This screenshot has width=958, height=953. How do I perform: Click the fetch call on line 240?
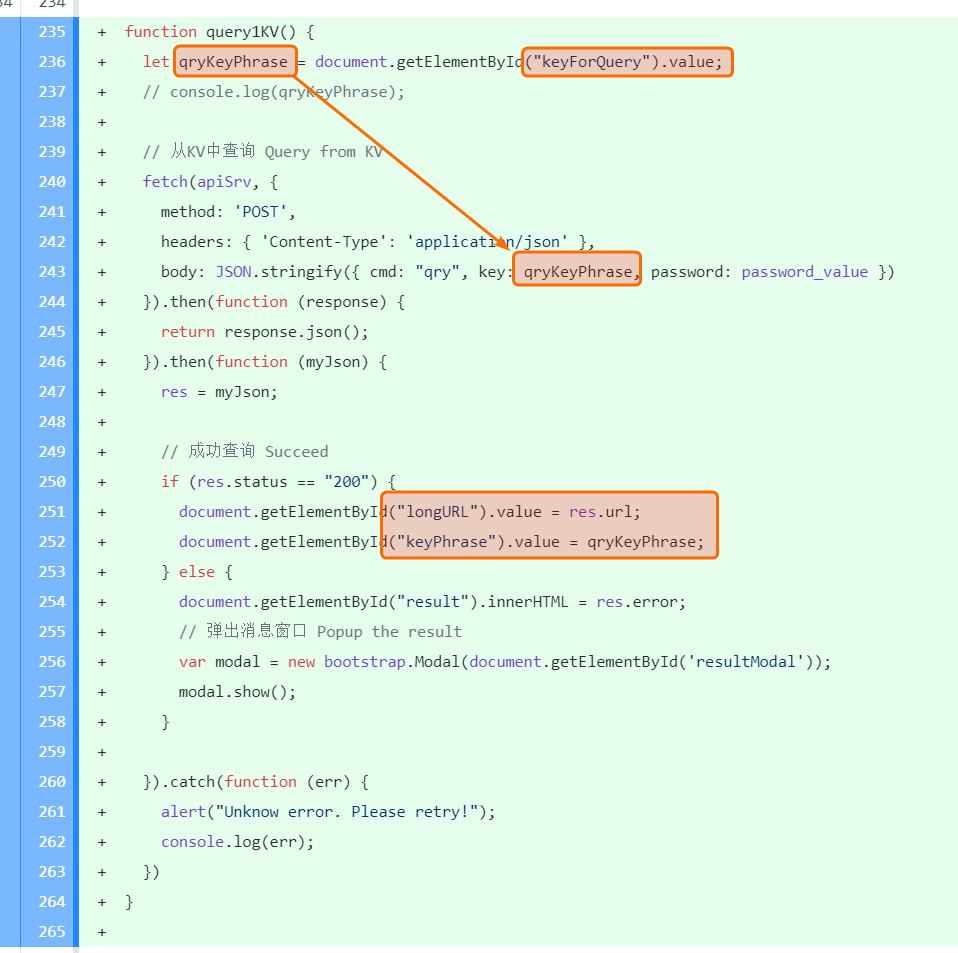pos(165,182)
